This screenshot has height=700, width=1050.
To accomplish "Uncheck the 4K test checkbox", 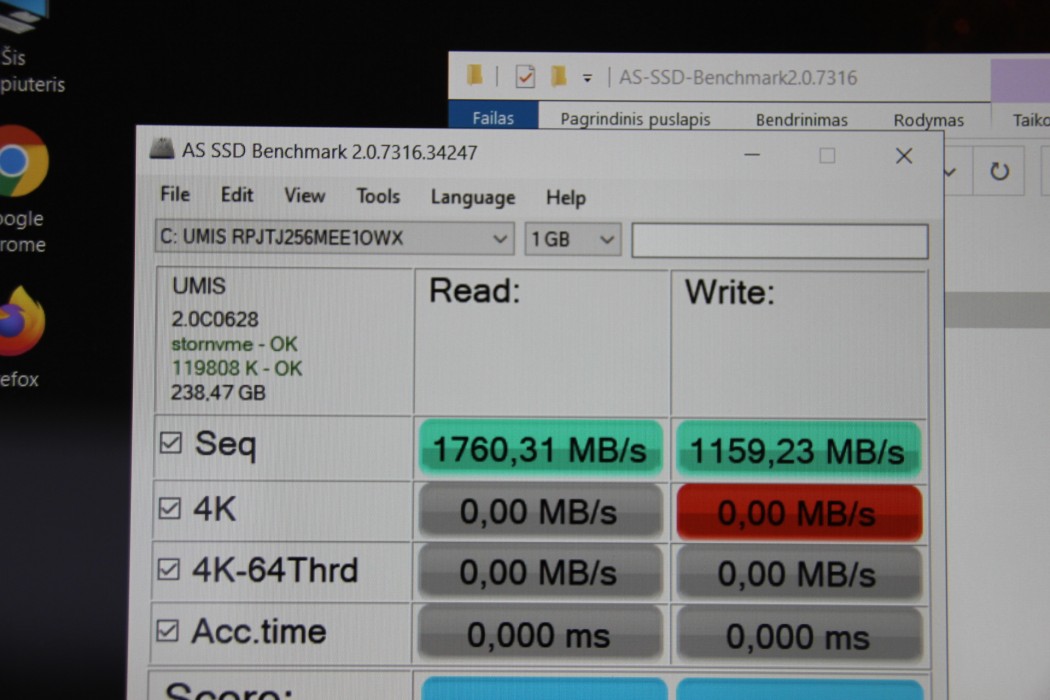I will [169, 508].
